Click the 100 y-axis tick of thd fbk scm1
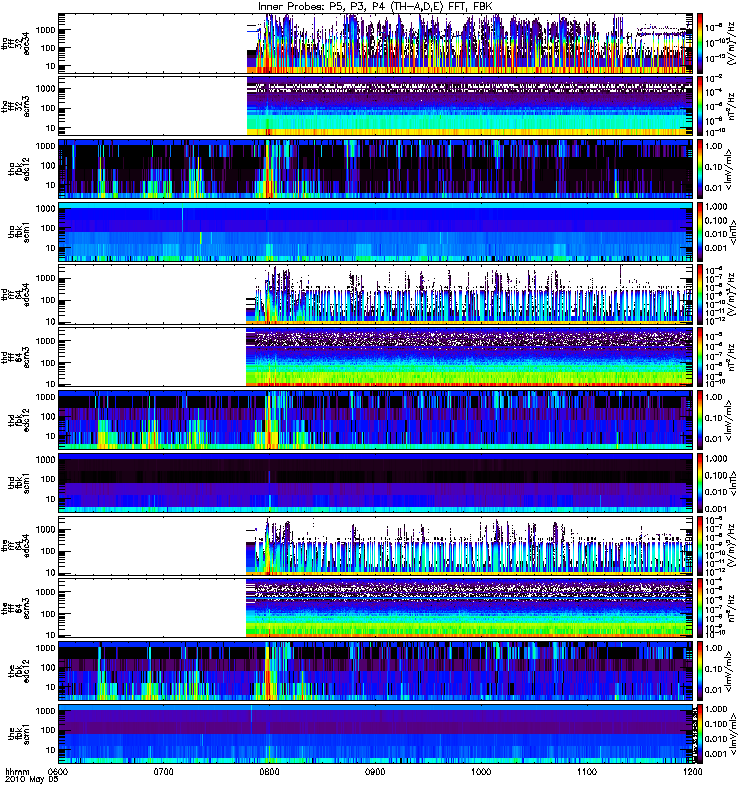 [x=47, y=479]
